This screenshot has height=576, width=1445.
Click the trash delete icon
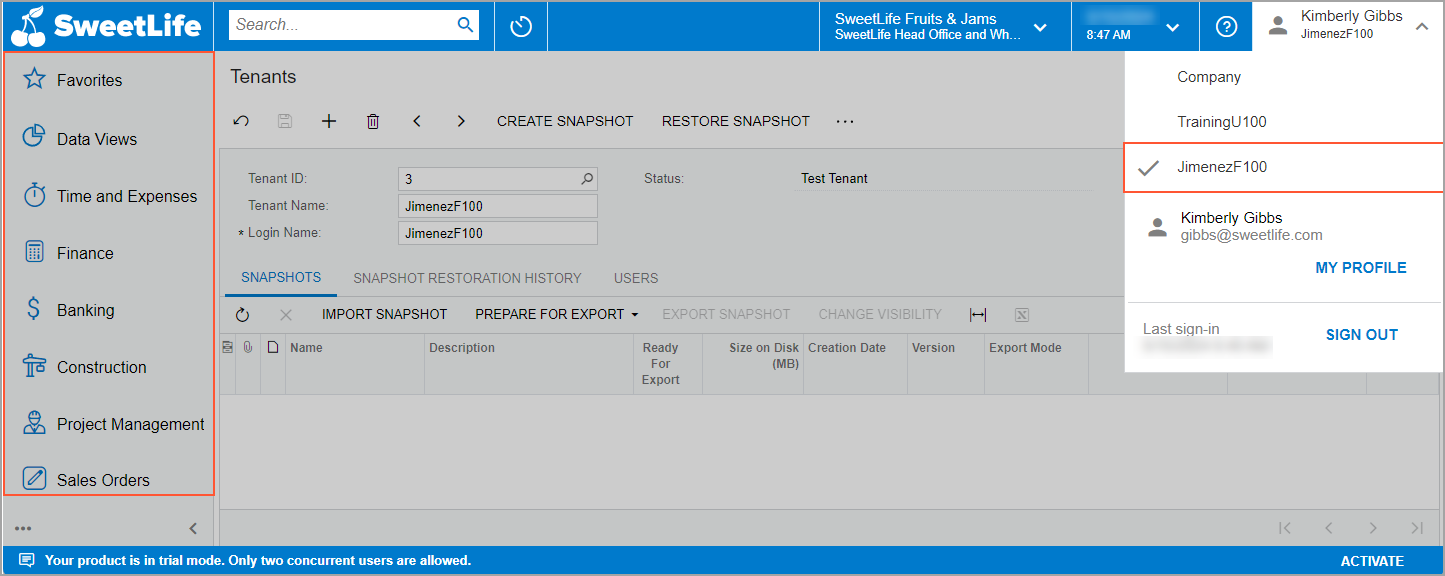tap(373, 121)
